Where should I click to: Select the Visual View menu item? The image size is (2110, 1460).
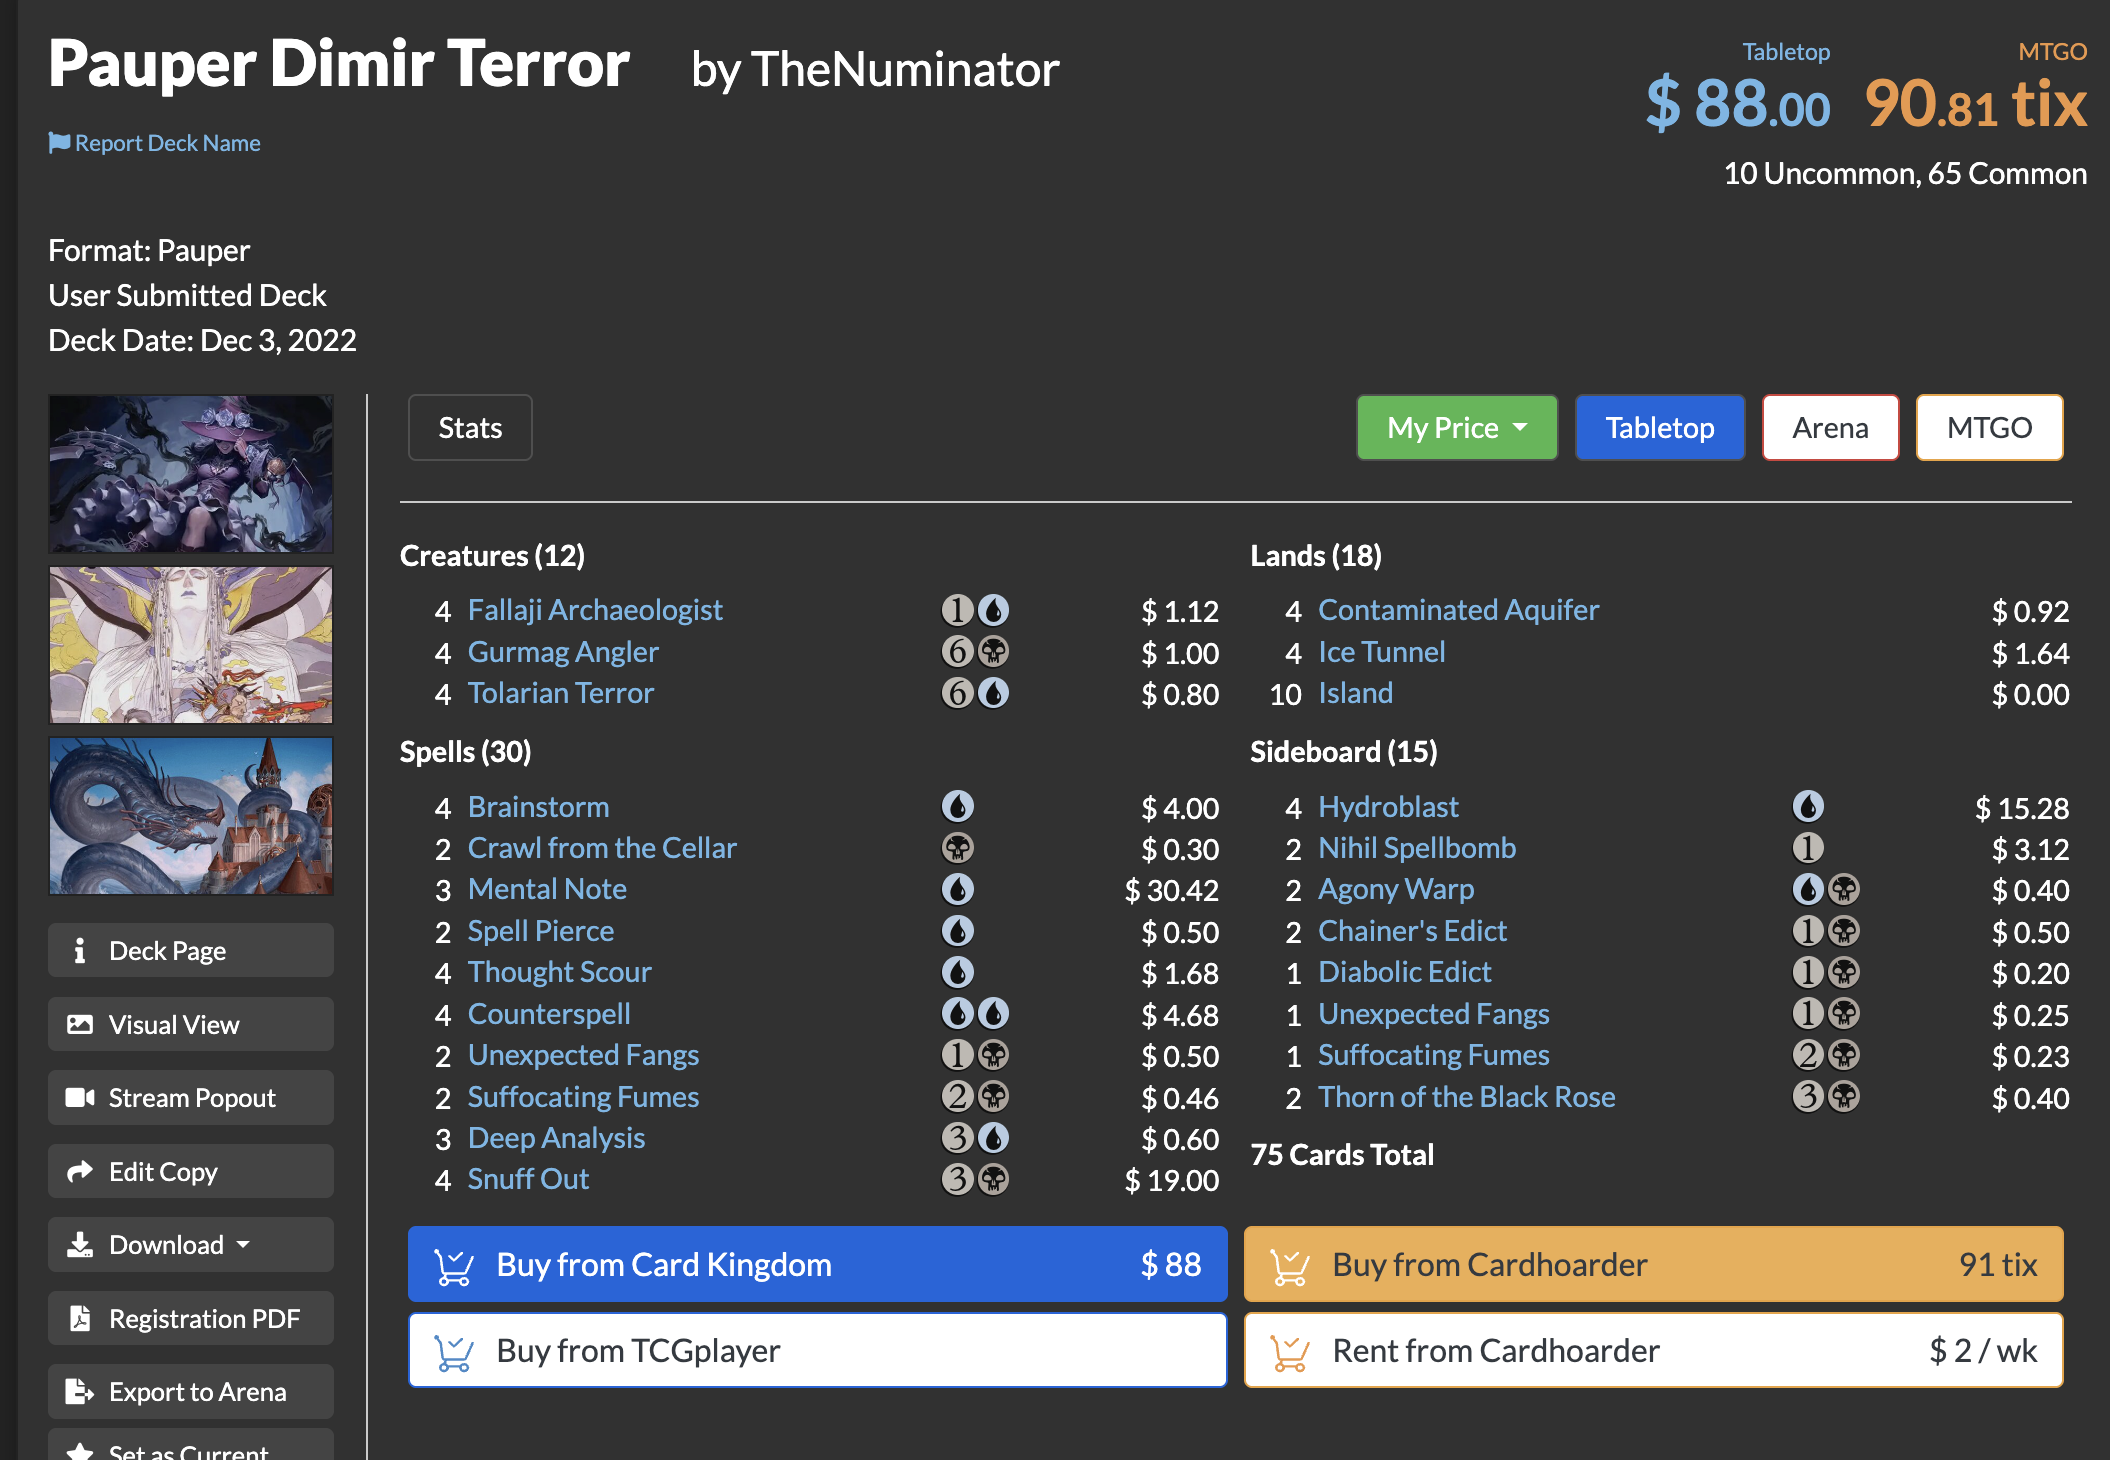click(191, 1024)
